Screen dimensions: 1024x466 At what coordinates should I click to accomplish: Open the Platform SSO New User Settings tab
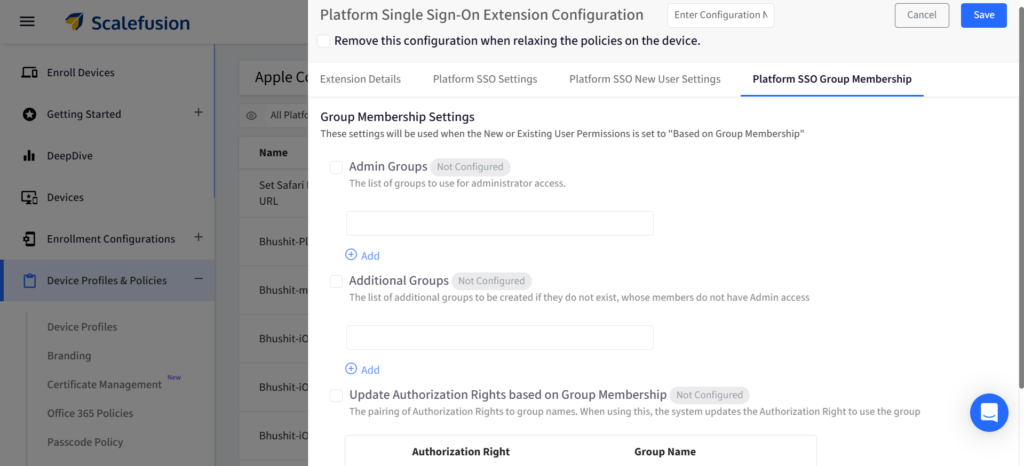click(644, 79)
